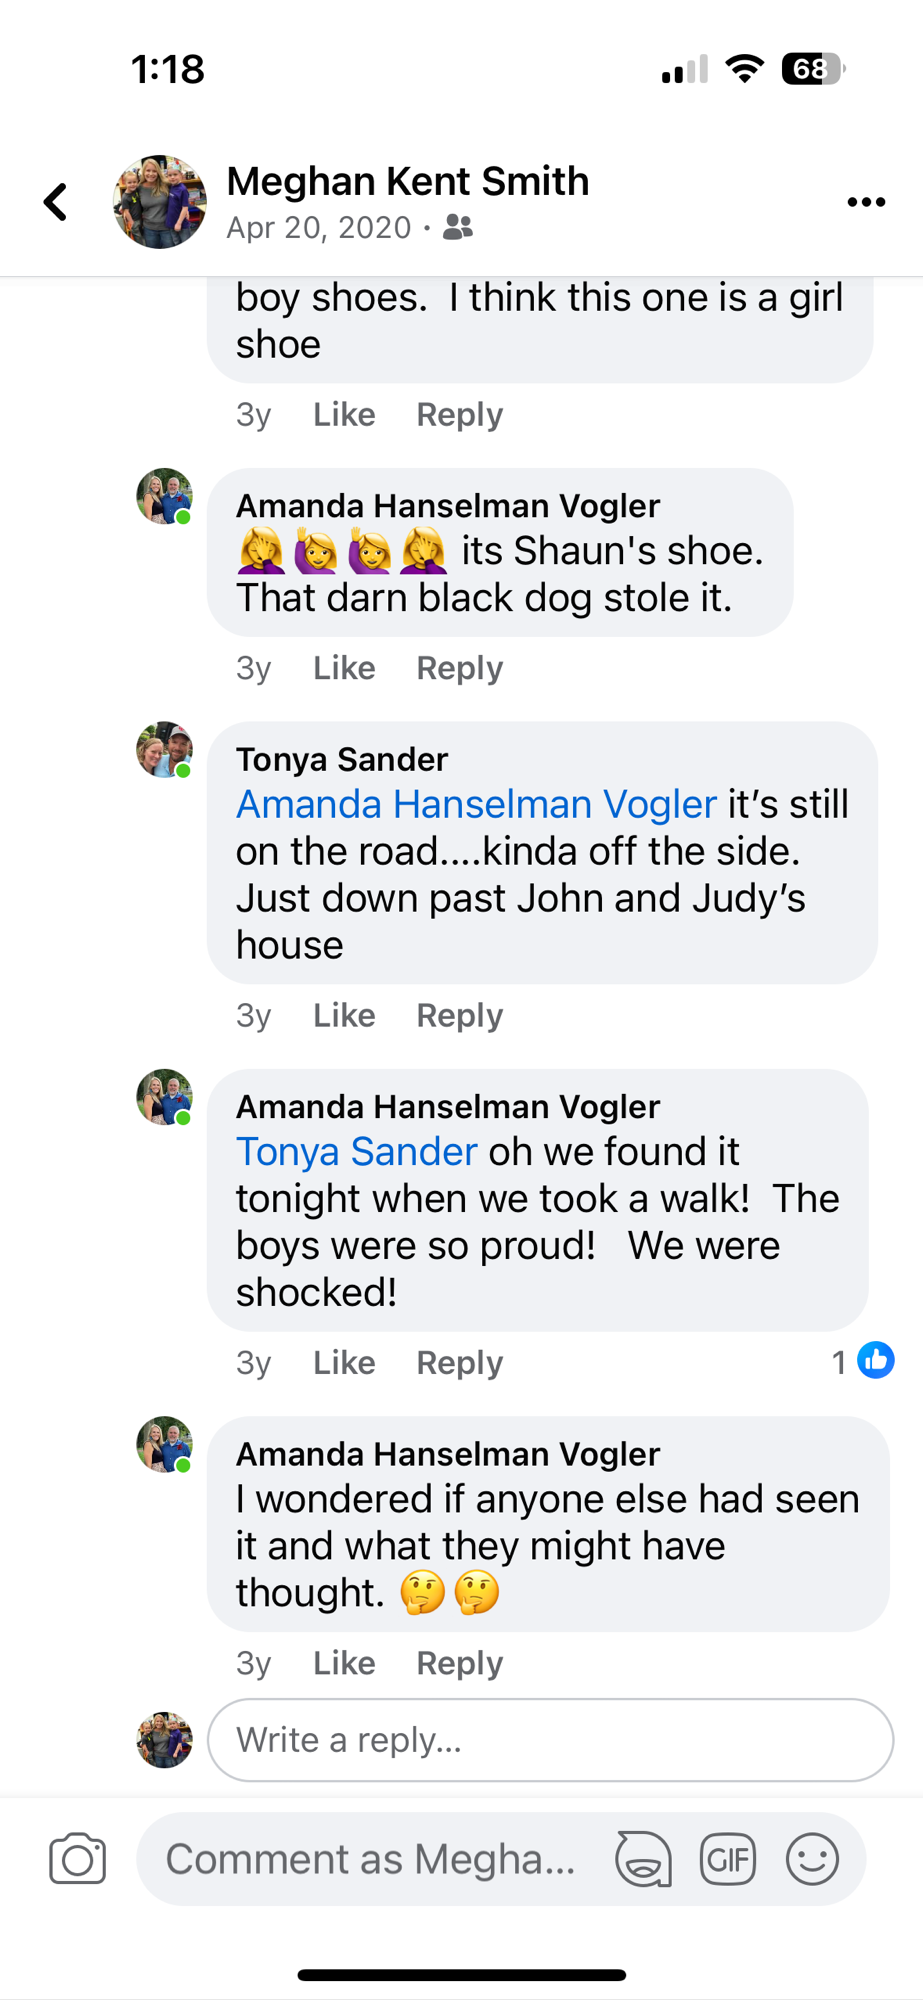Open the blue Tonya Sander mention link
This screenshot has height=2000, width=923.
coord(356,1151)
